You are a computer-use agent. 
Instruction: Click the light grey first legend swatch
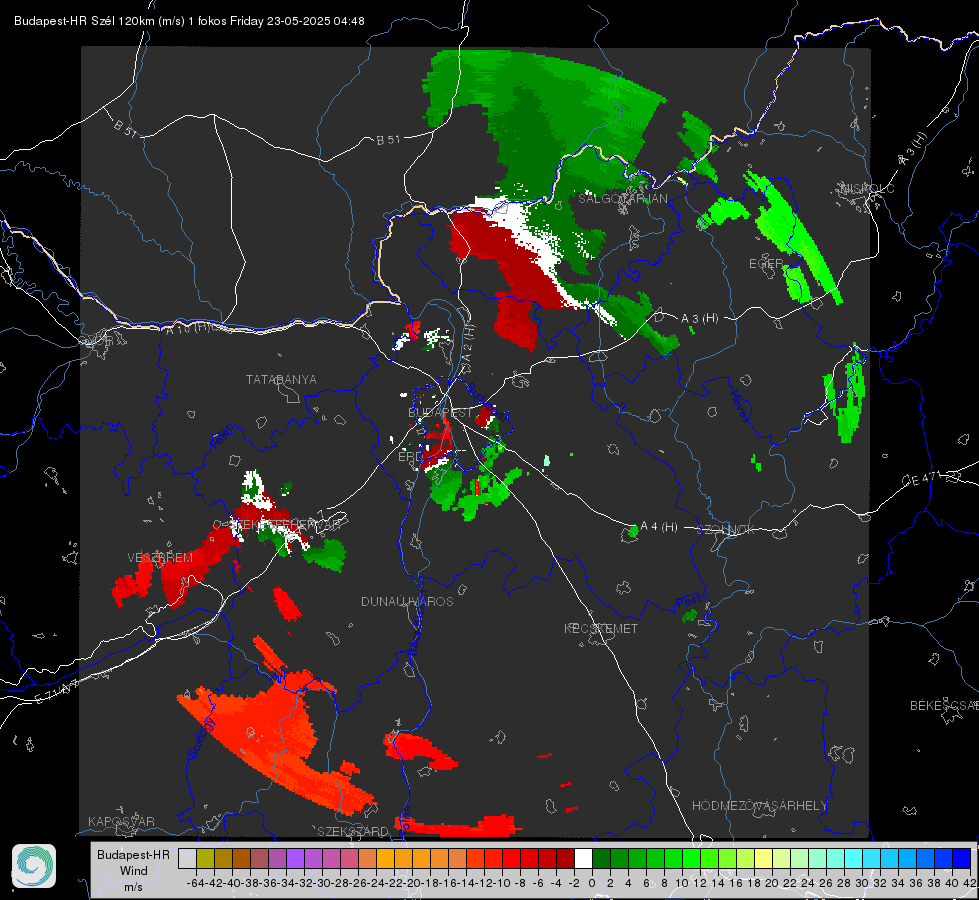coord(187,859)
